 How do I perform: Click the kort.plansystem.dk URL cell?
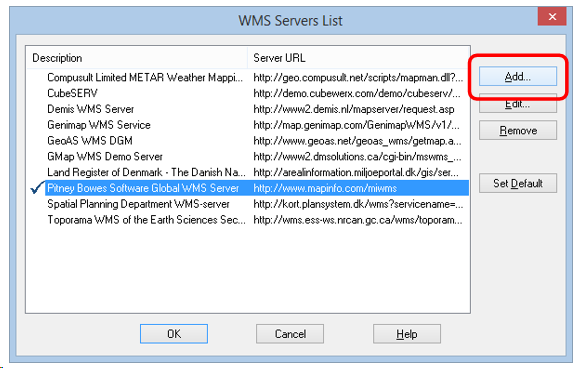358,204
